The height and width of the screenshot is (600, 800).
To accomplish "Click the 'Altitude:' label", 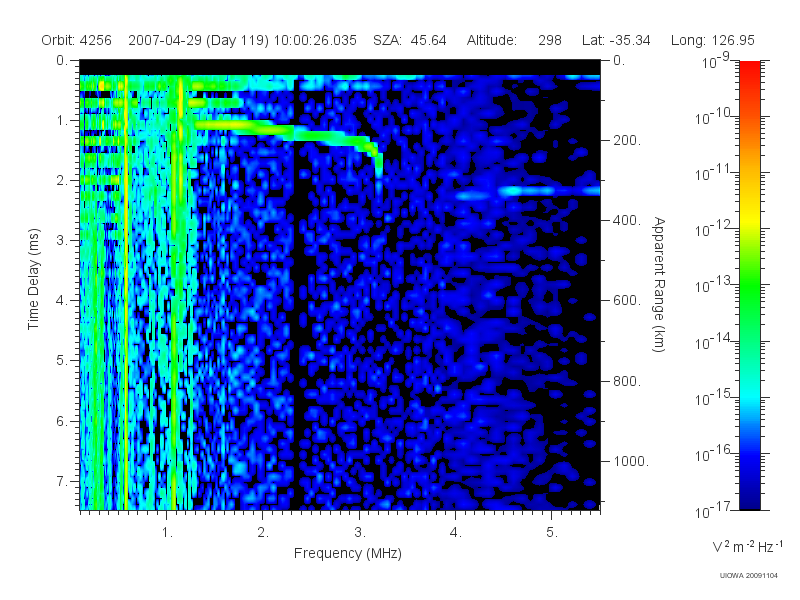I will click(x=492, y=40).
